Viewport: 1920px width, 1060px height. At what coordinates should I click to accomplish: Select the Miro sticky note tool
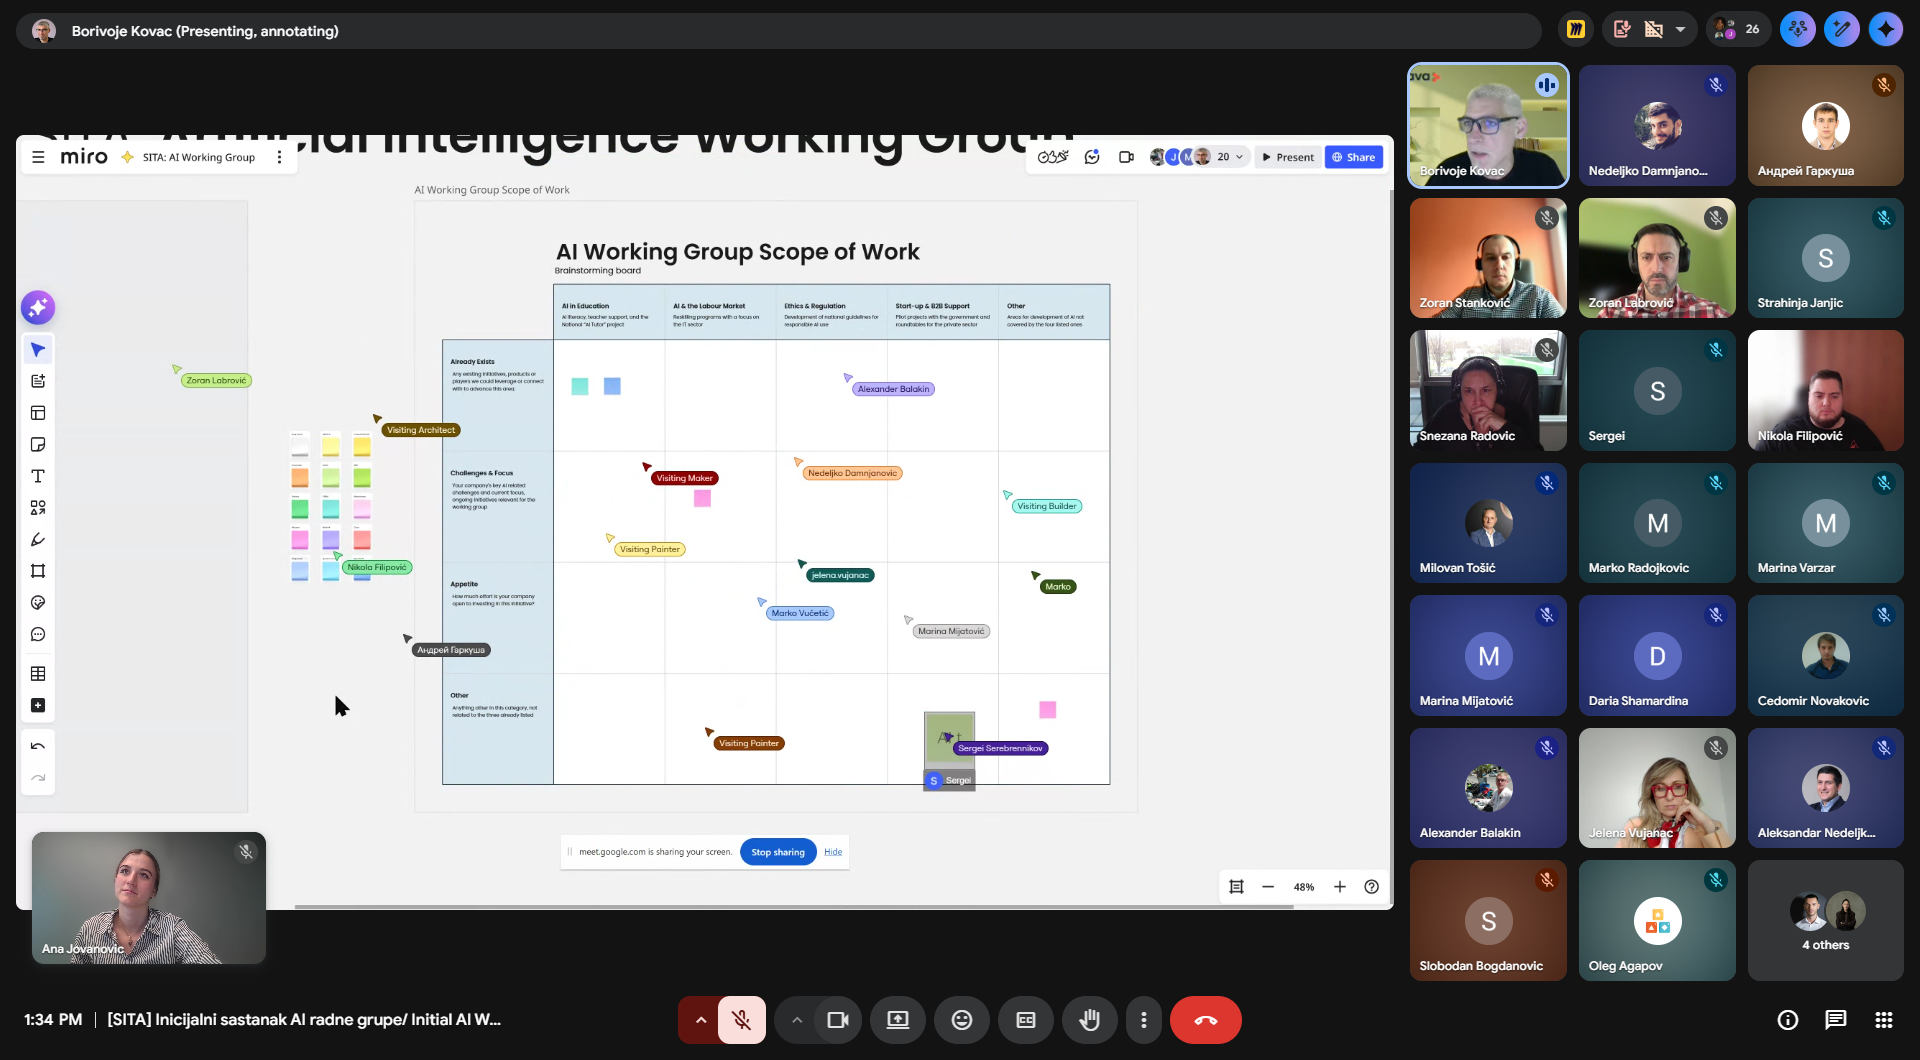[x=38, y=445]
